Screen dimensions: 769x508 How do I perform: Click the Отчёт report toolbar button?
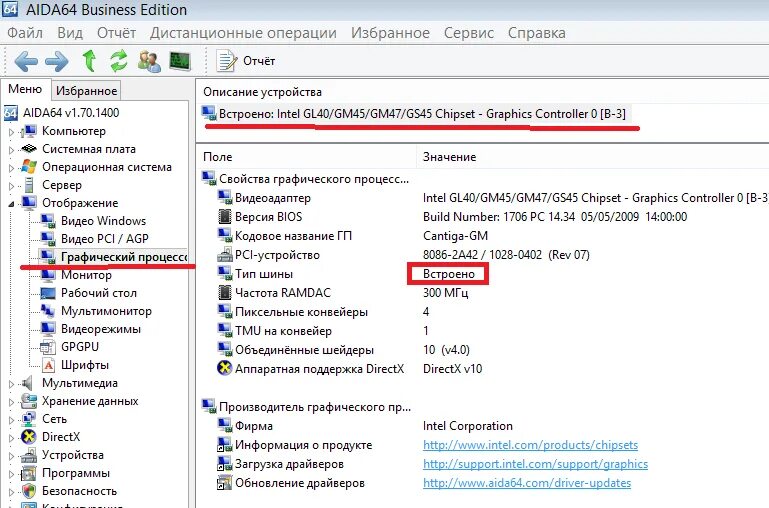click(246, 61)
